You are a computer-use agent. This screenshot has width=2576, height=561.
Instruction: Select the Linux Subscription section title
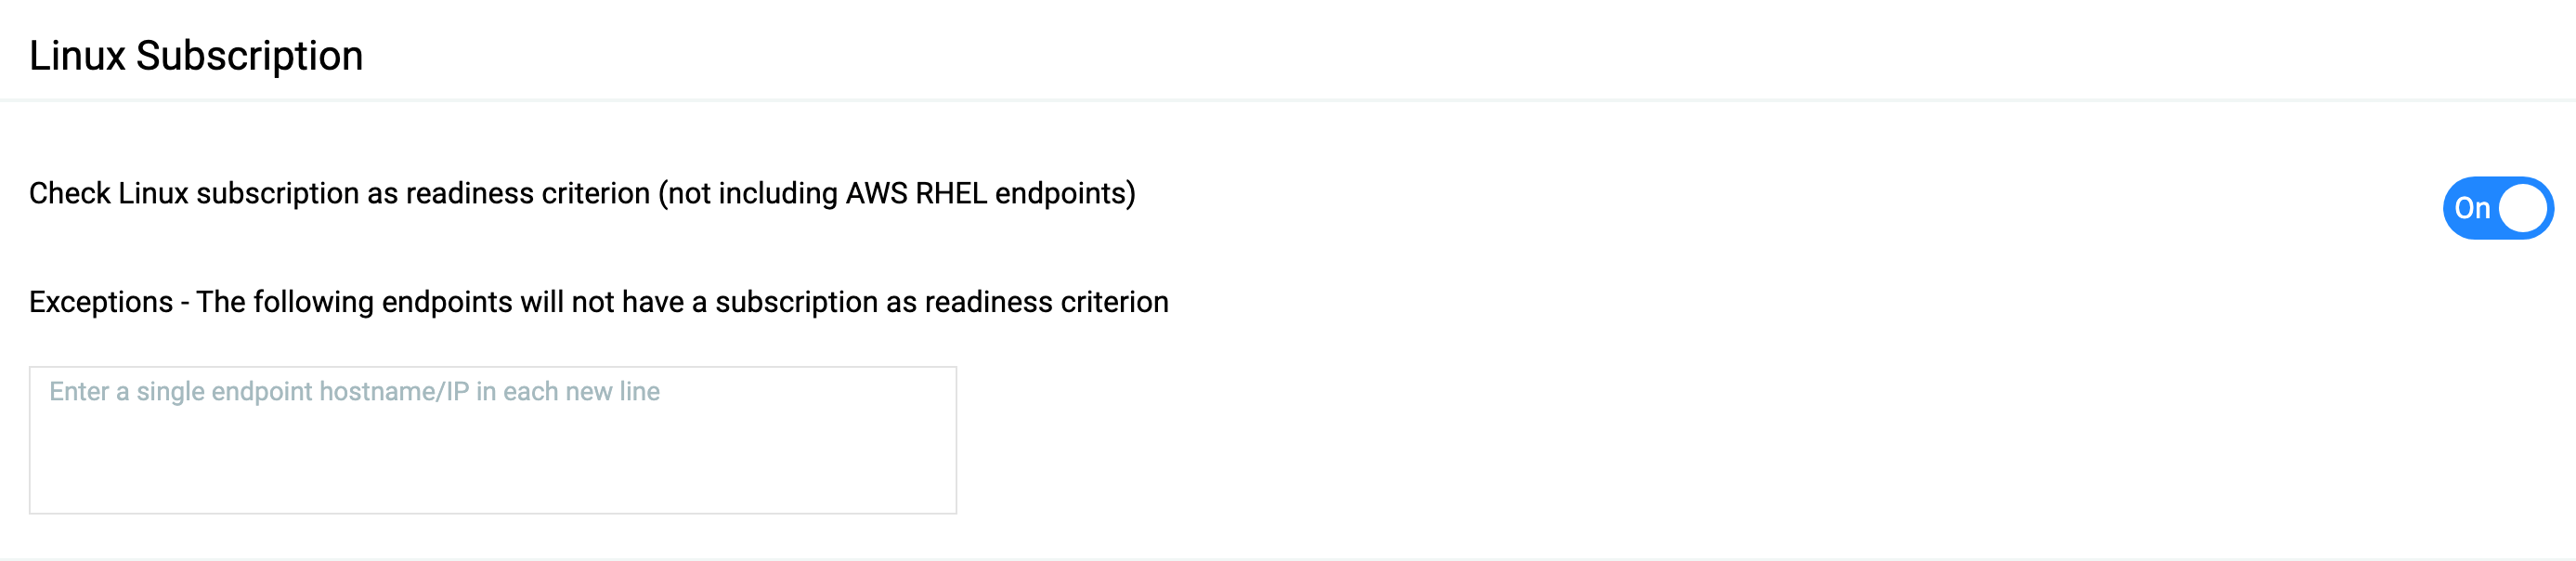tap(196, 56)
